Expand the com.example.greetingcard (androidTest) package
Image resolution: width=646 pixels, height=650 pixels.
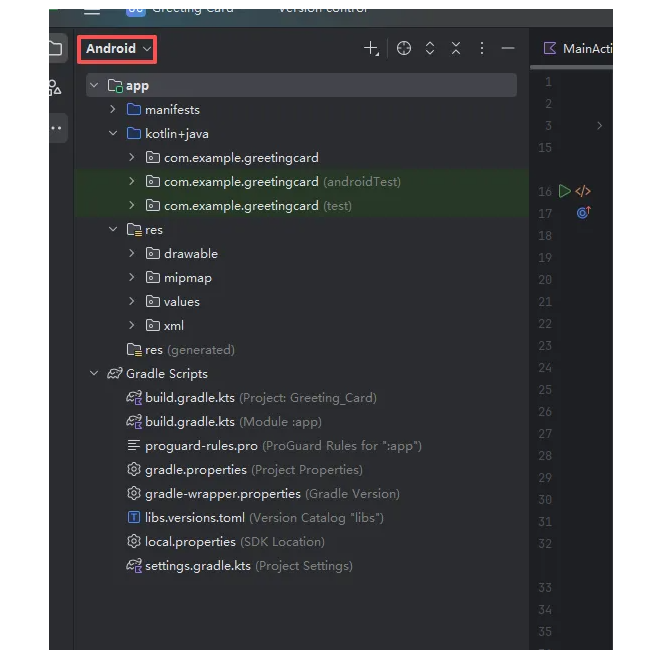(131, 182)
